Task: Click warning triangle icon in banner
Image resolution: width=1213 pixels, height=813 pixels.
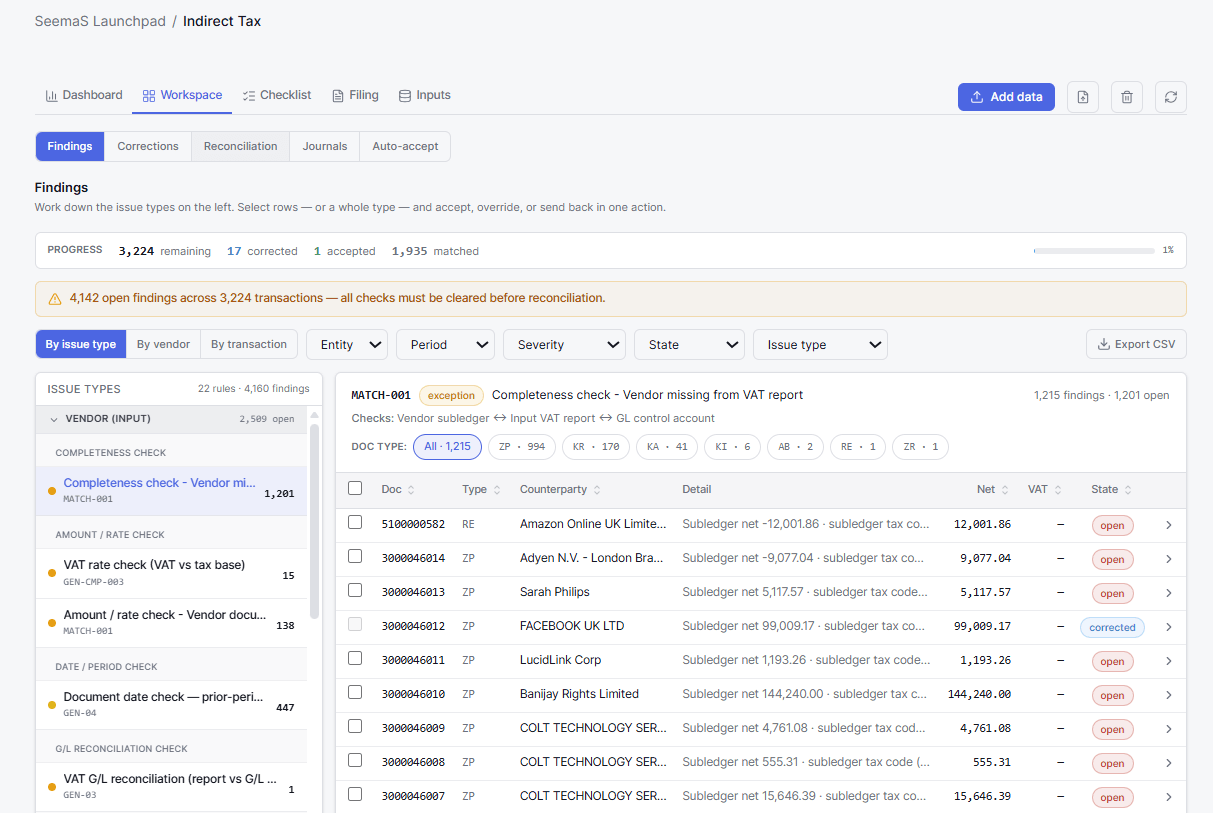Action: 55,298
